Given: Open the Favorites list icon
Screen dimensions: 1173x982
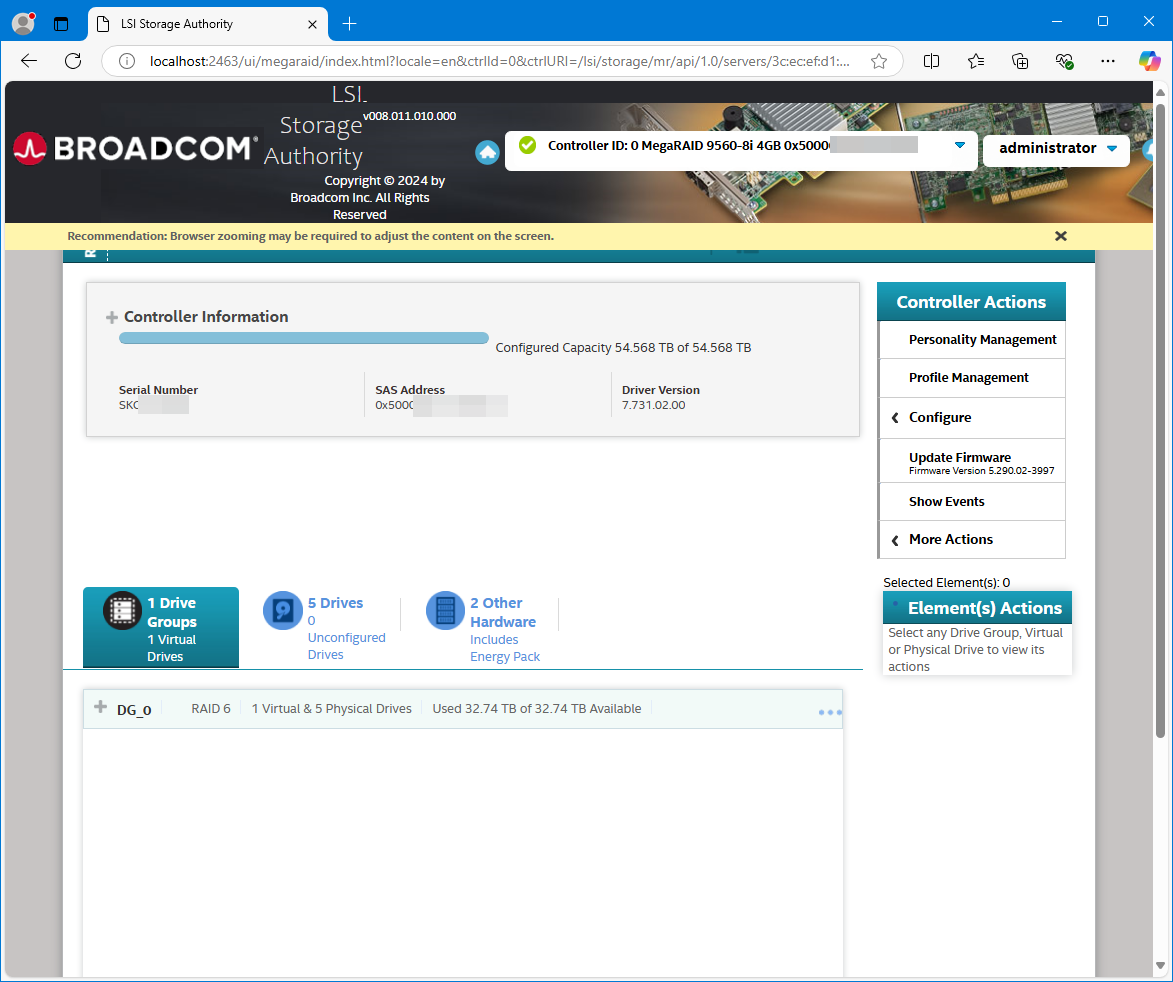Looking at the screenshot, I should tap(976, 61).
